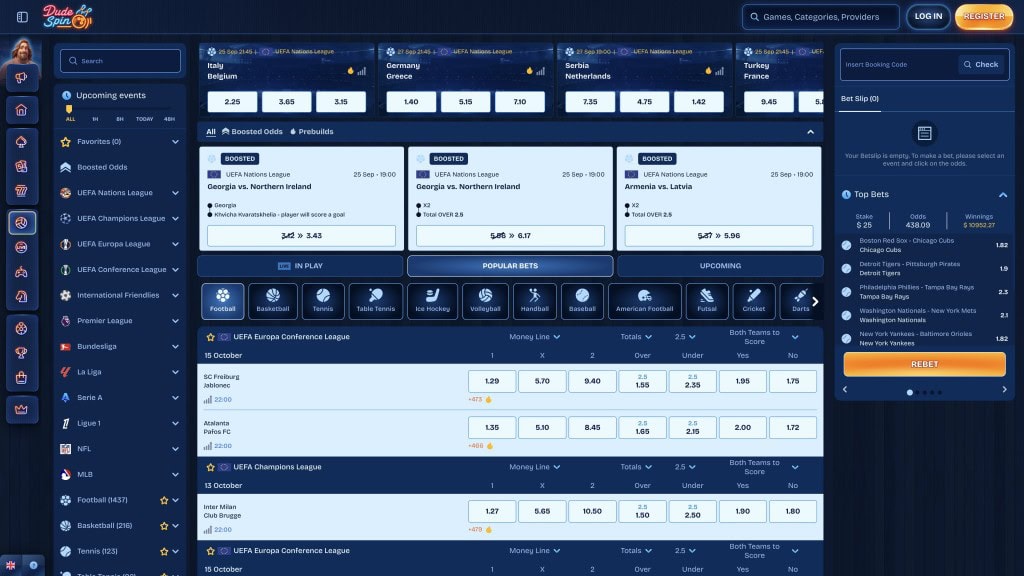This screenshot has height=576, width=1024.
Task: Open the sports ball sidebar icon
Action: point(22,223)
